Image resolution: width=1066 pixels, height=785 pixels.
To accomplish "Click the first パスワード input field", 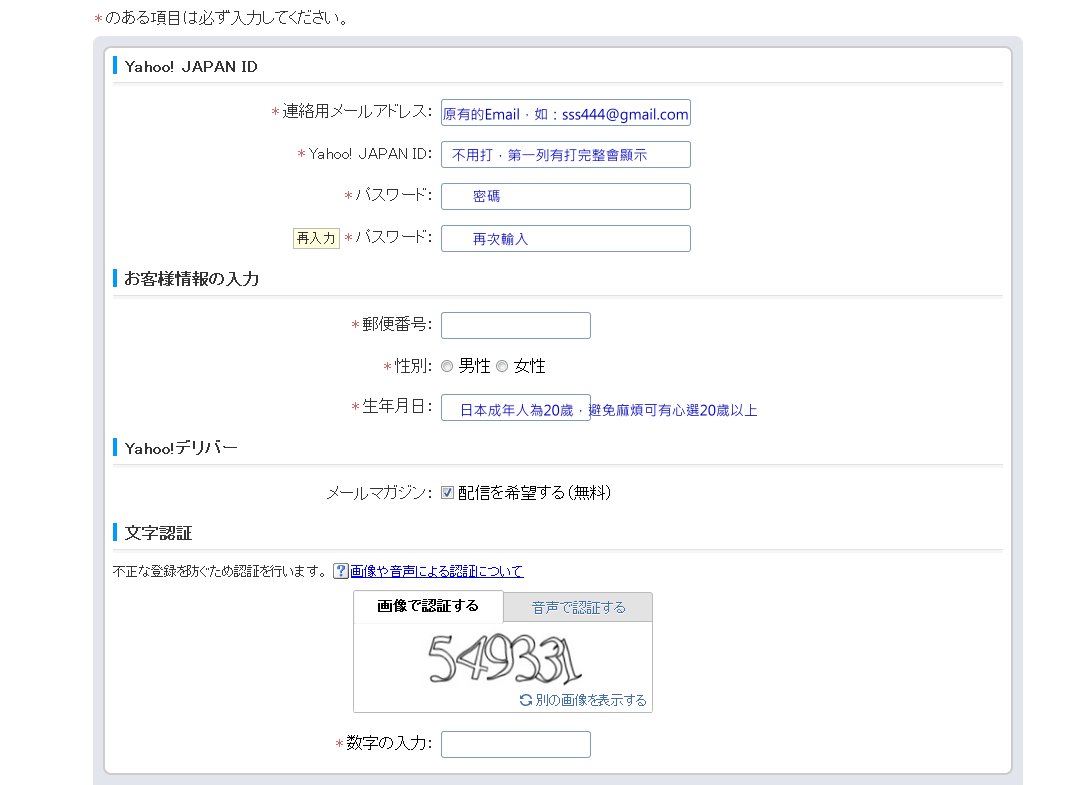I will click(x=565, y=197).
